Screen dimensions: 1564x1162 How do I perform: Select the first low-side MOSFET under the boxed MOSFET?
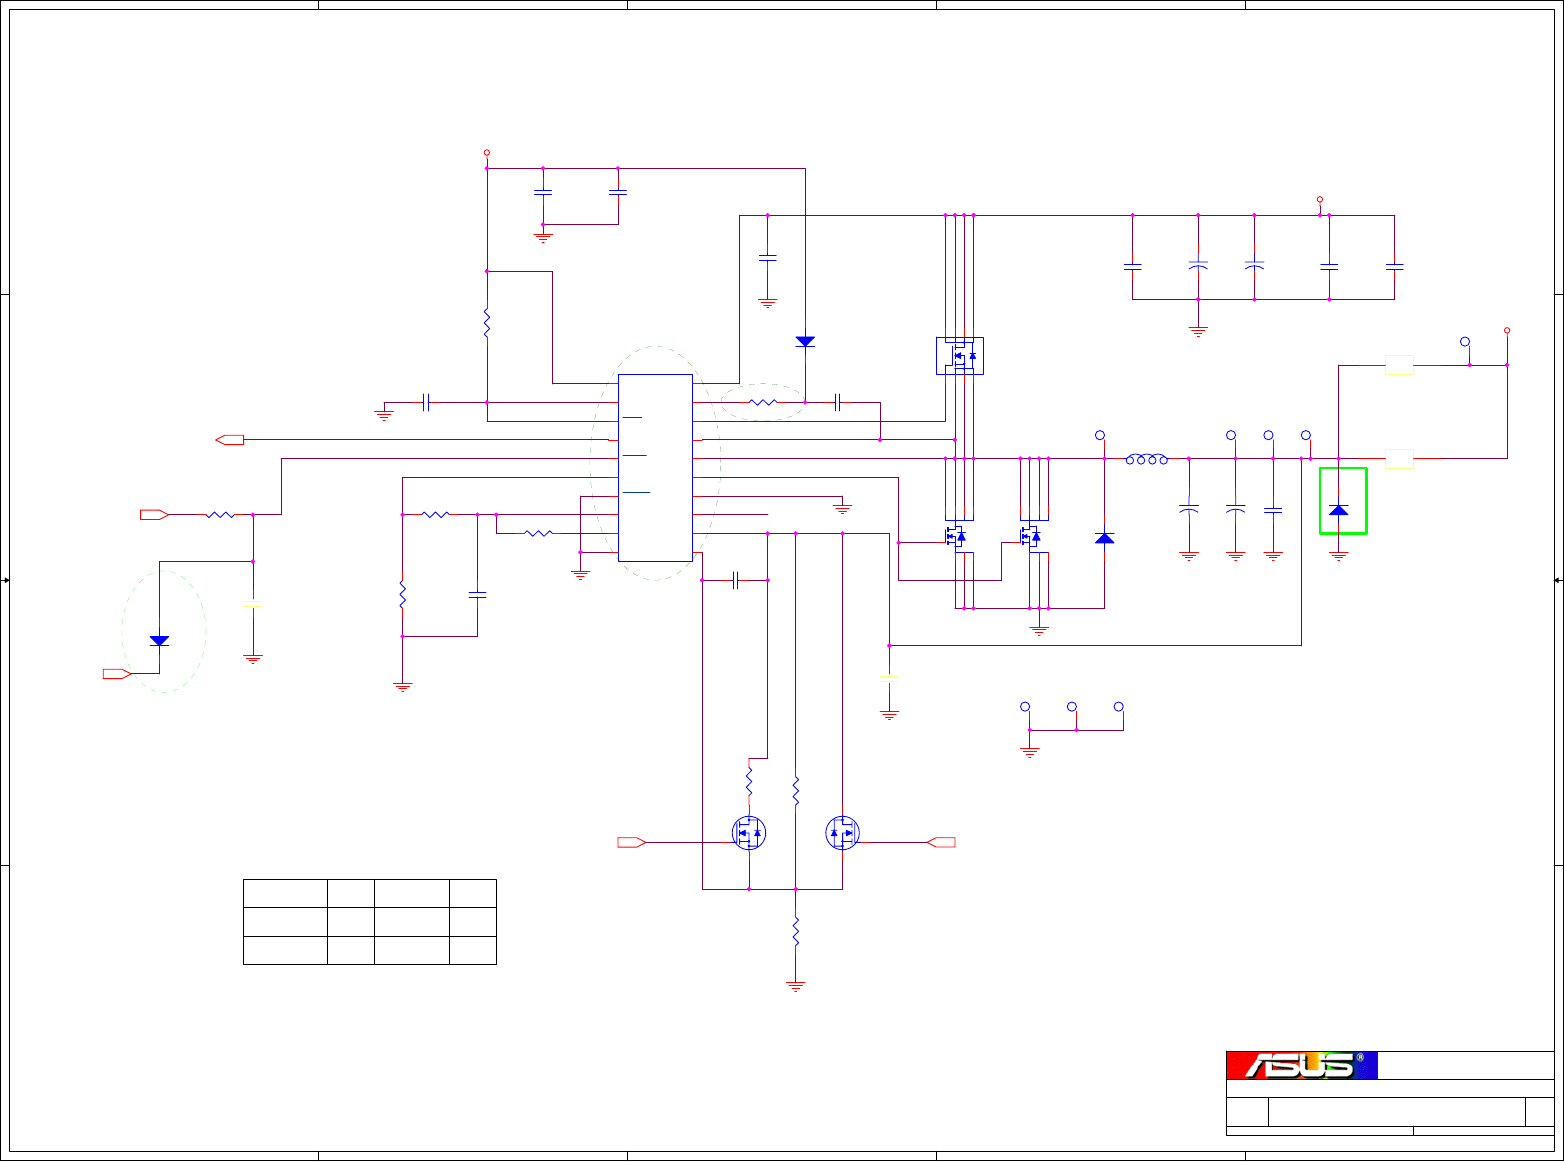coord(956,536)
